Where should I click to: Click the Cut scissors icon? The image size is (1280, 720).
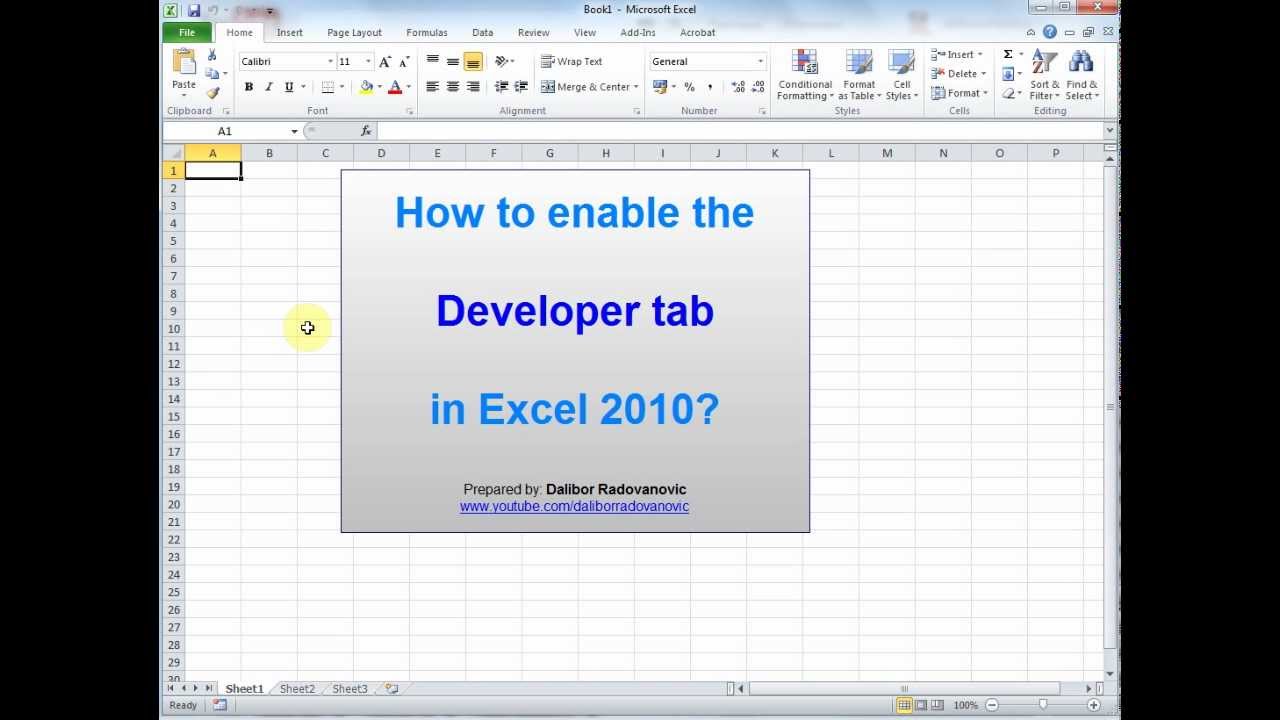(212, 55)
